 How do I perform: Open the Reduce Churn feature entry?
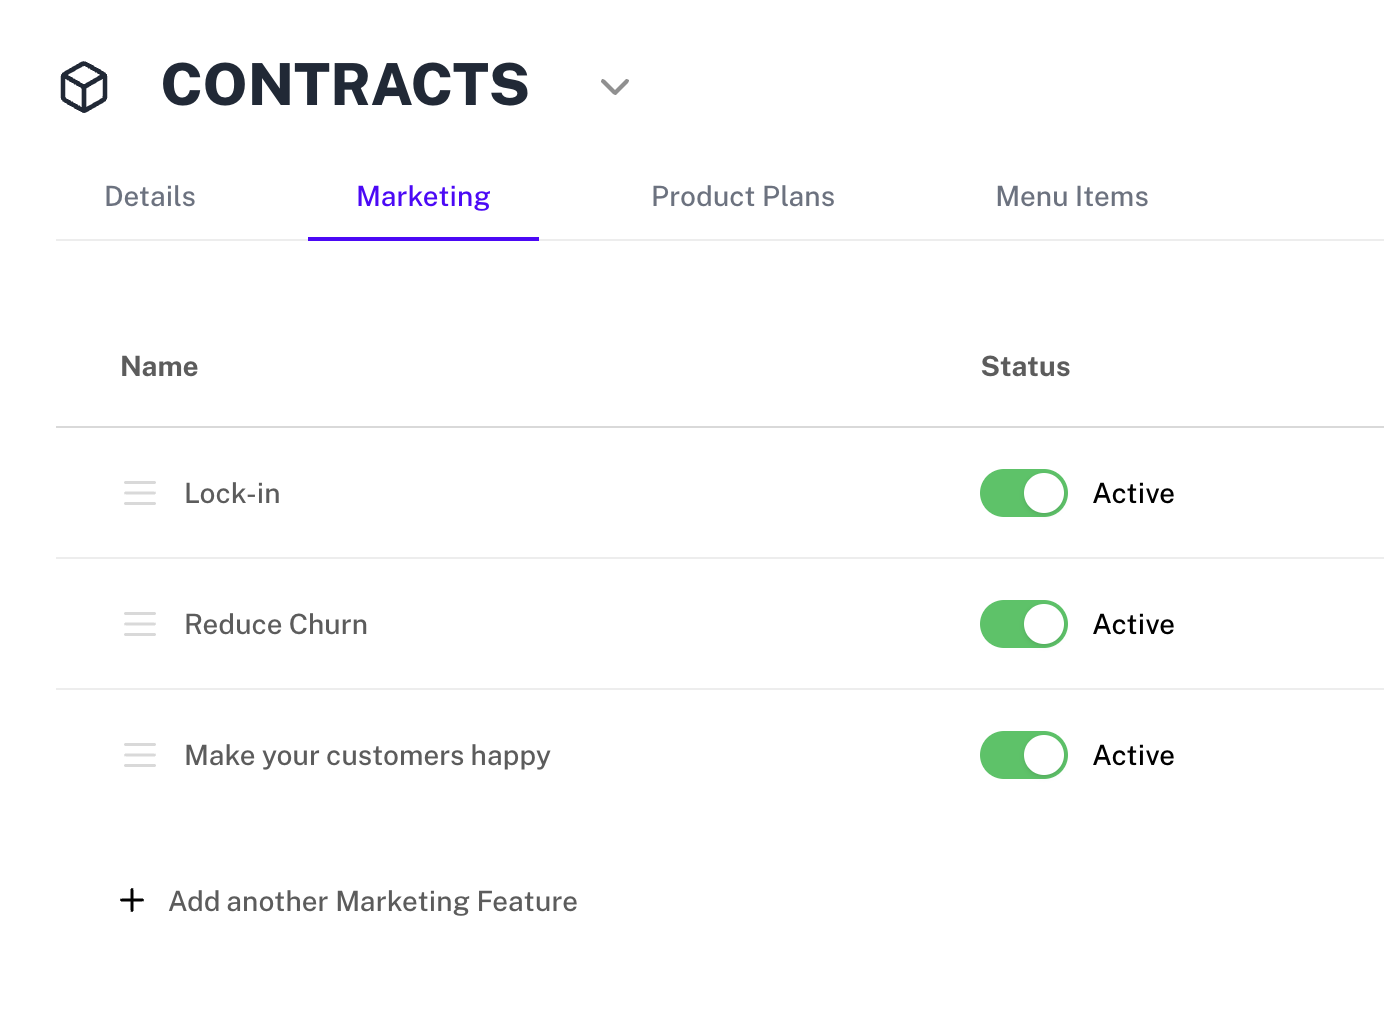(x=276, y=624)
